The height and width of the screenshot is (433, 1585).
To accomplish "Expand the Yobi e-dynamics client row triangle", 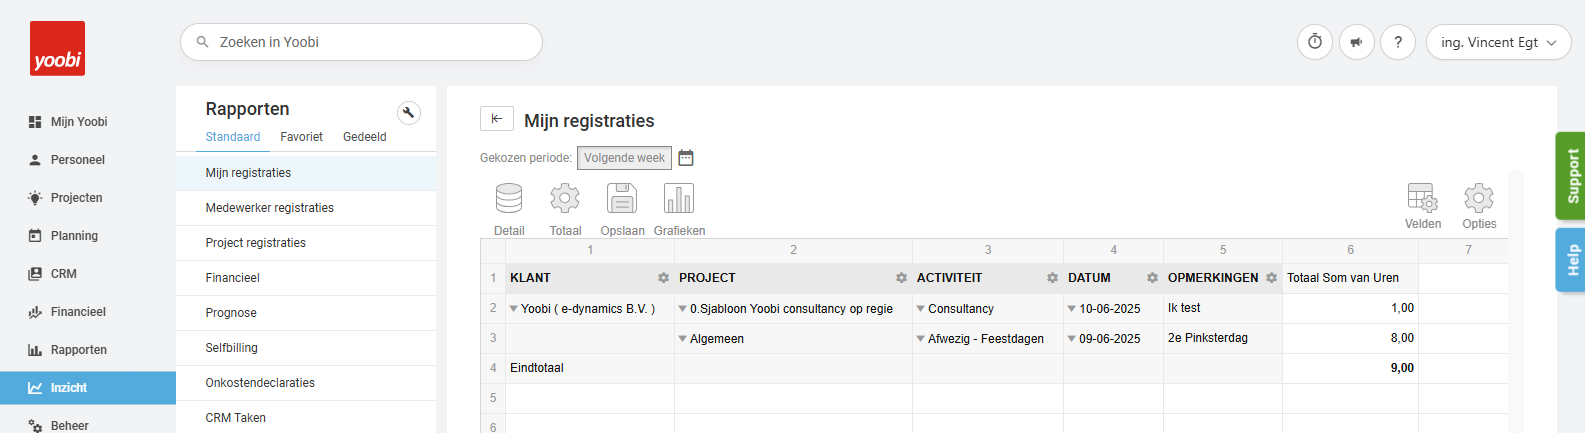I will pos(514,309).
